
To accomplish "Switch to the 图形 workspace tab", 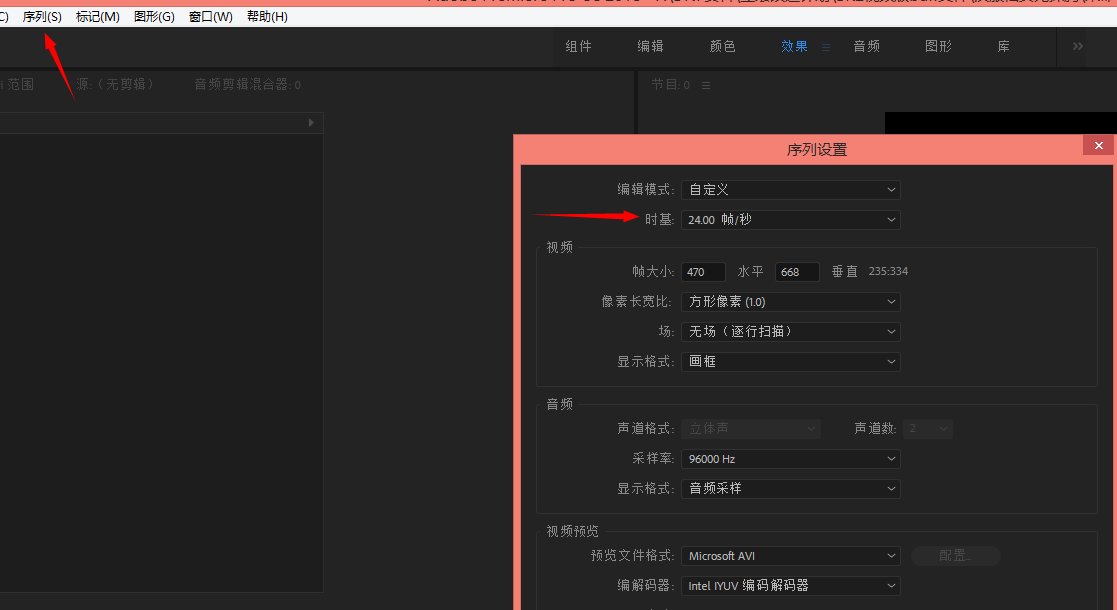I will (x=938, y=46).
